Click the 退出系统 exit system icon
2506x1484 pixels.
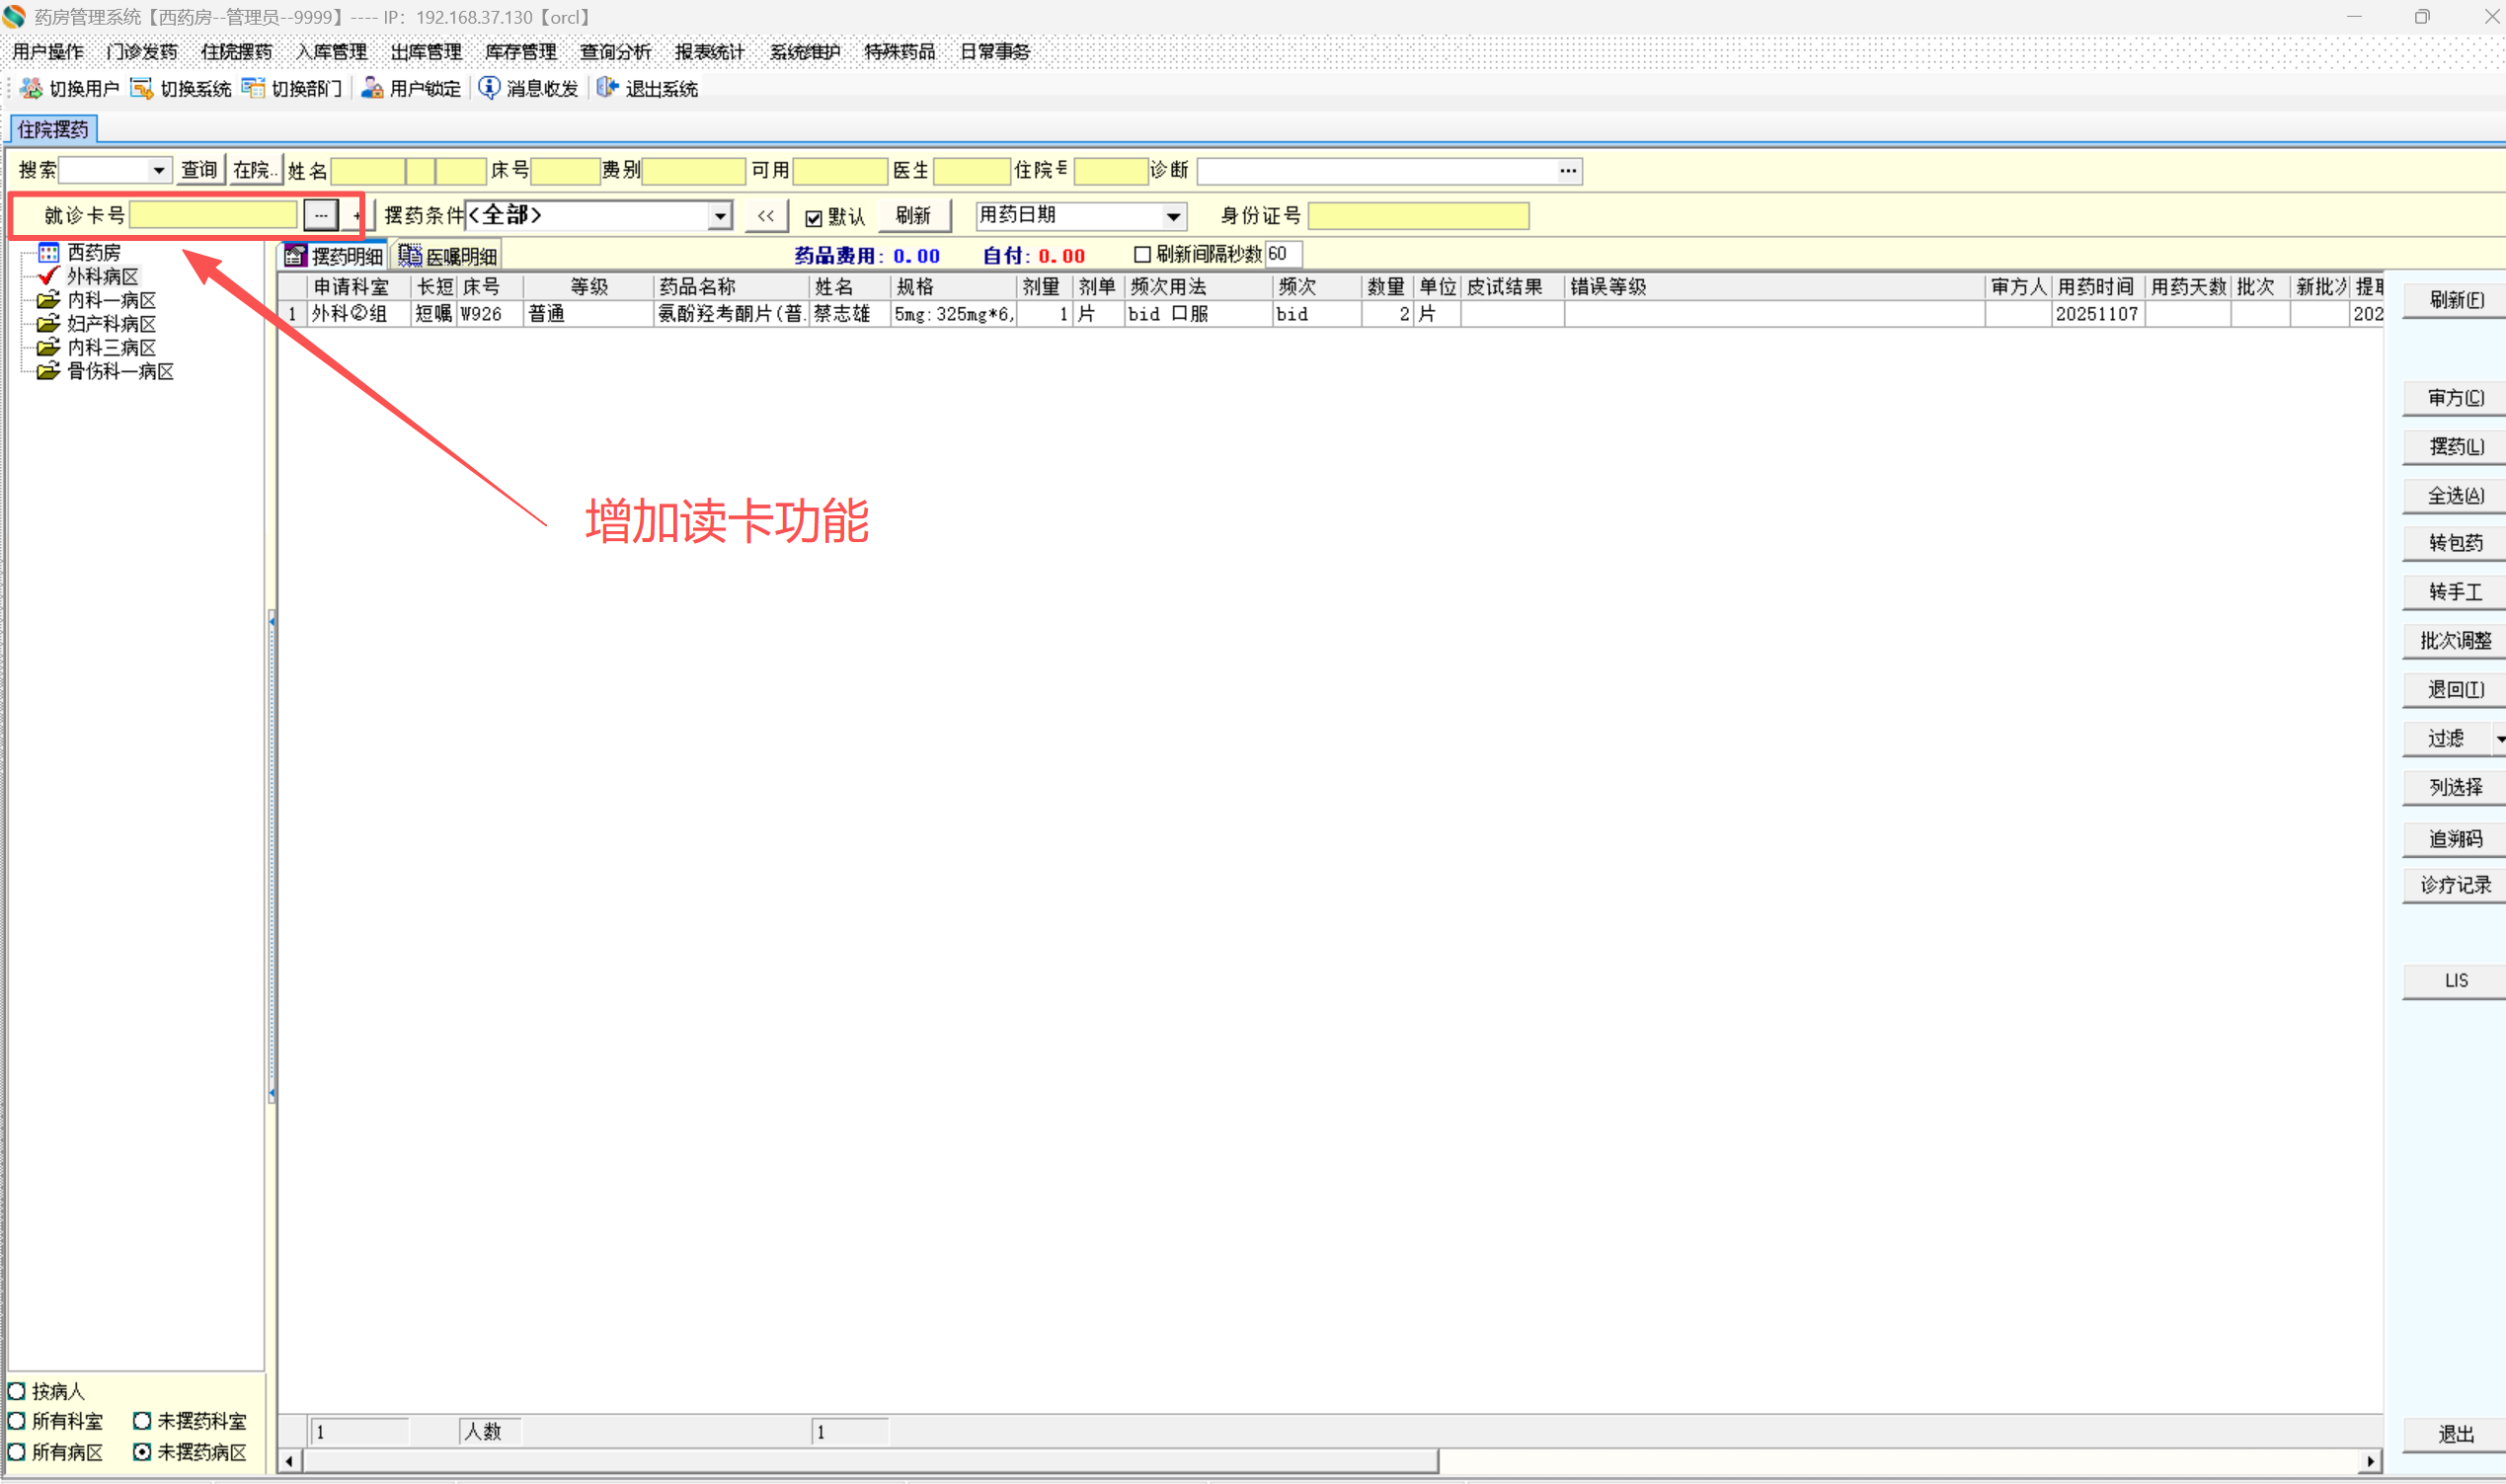[x=607, y=88]
